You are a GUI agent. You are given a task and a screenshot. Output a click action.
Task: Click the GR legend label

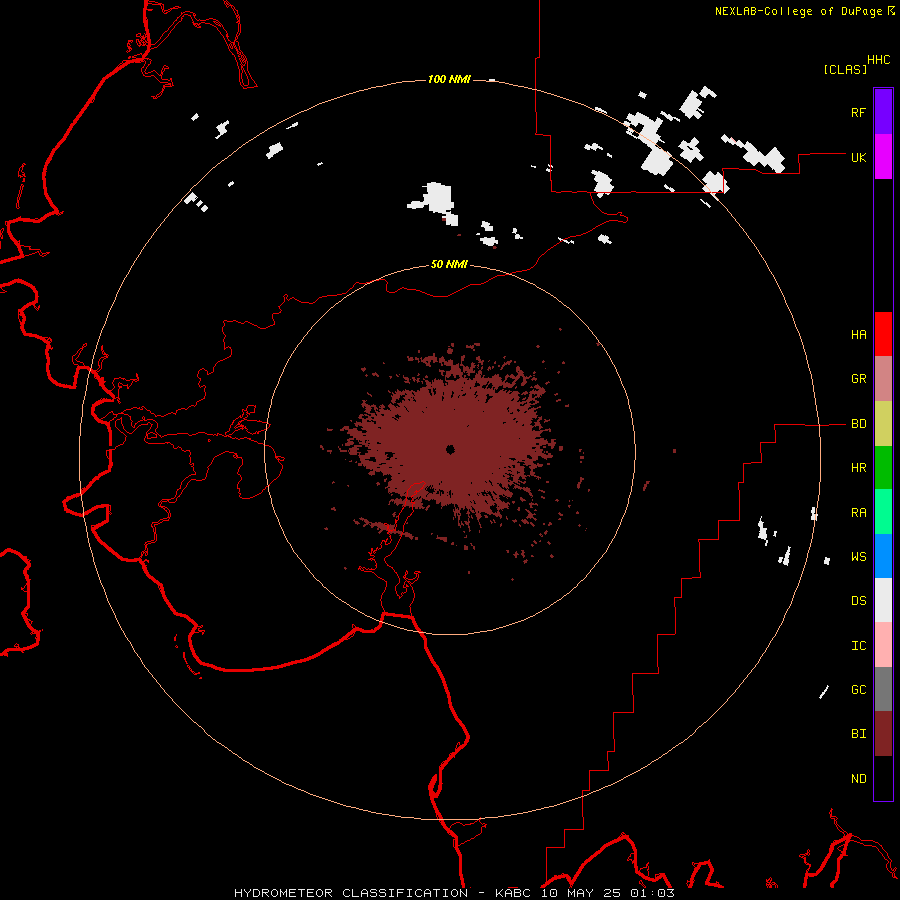(x=858, y=379)
